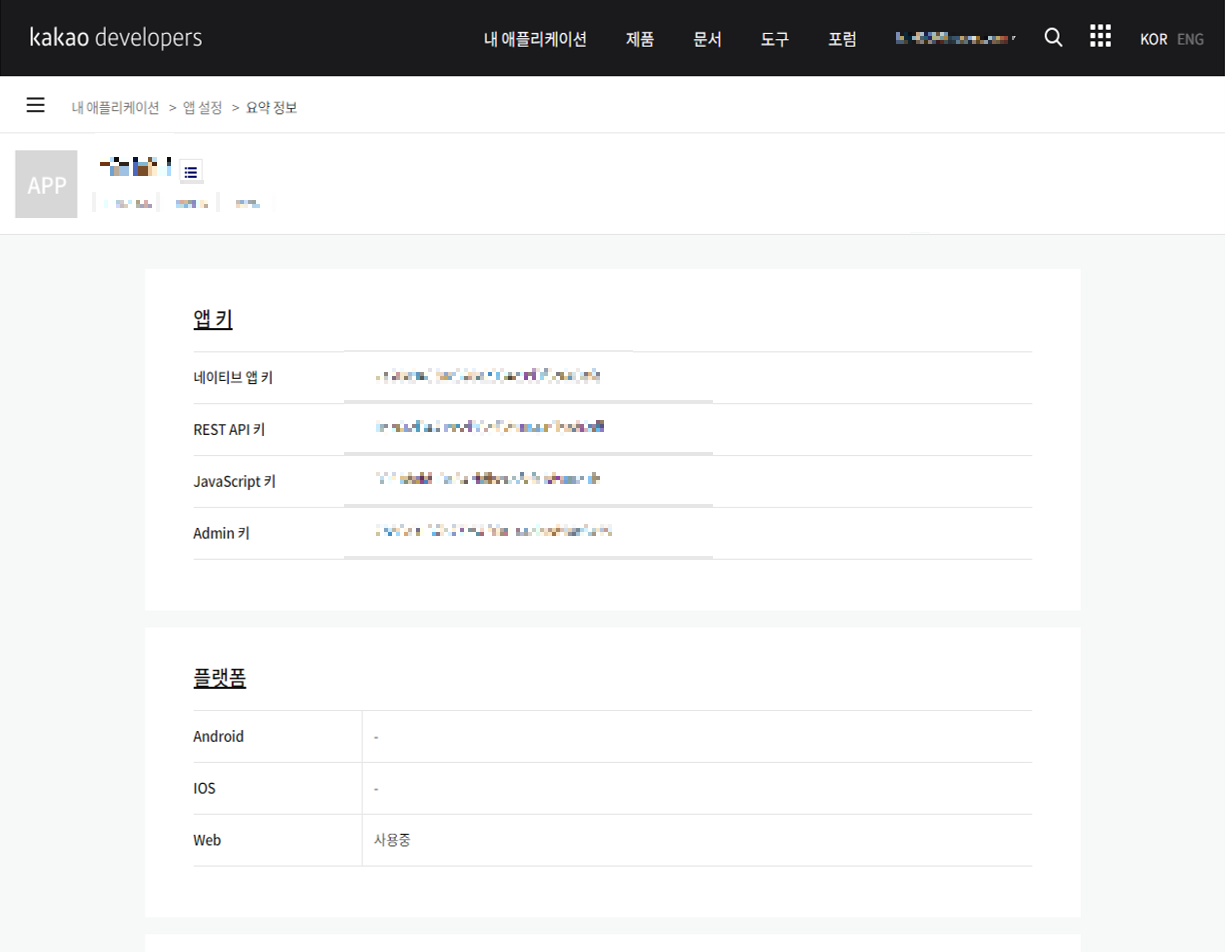Go to kakao developers home logo
The height and width of the screenshot is (952, 1225).
[116, 38]
